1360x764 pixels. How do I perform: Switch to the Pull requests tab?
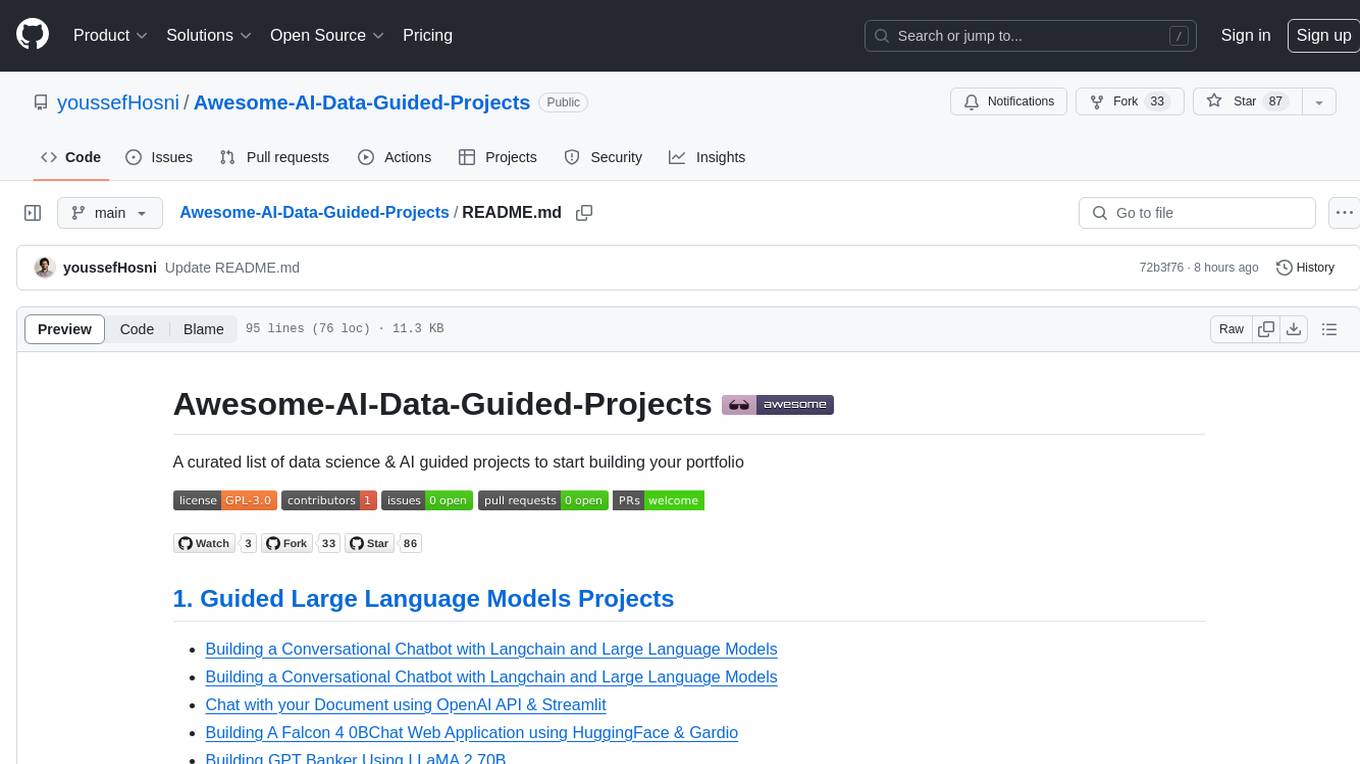[274, 157]
